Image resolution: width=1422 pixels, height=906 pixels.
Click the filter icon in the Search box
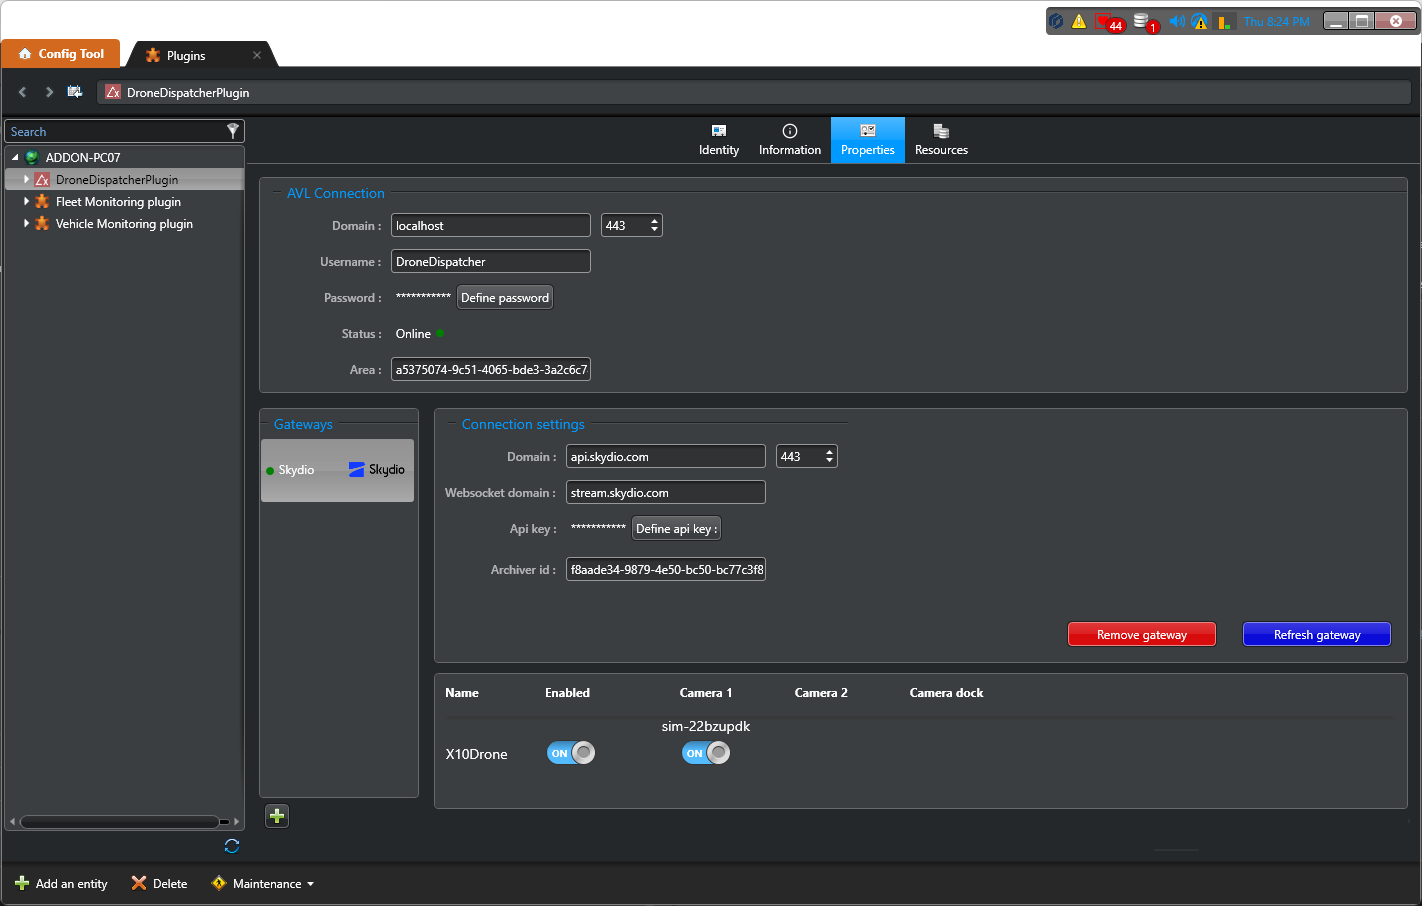(x=233, y=131)
